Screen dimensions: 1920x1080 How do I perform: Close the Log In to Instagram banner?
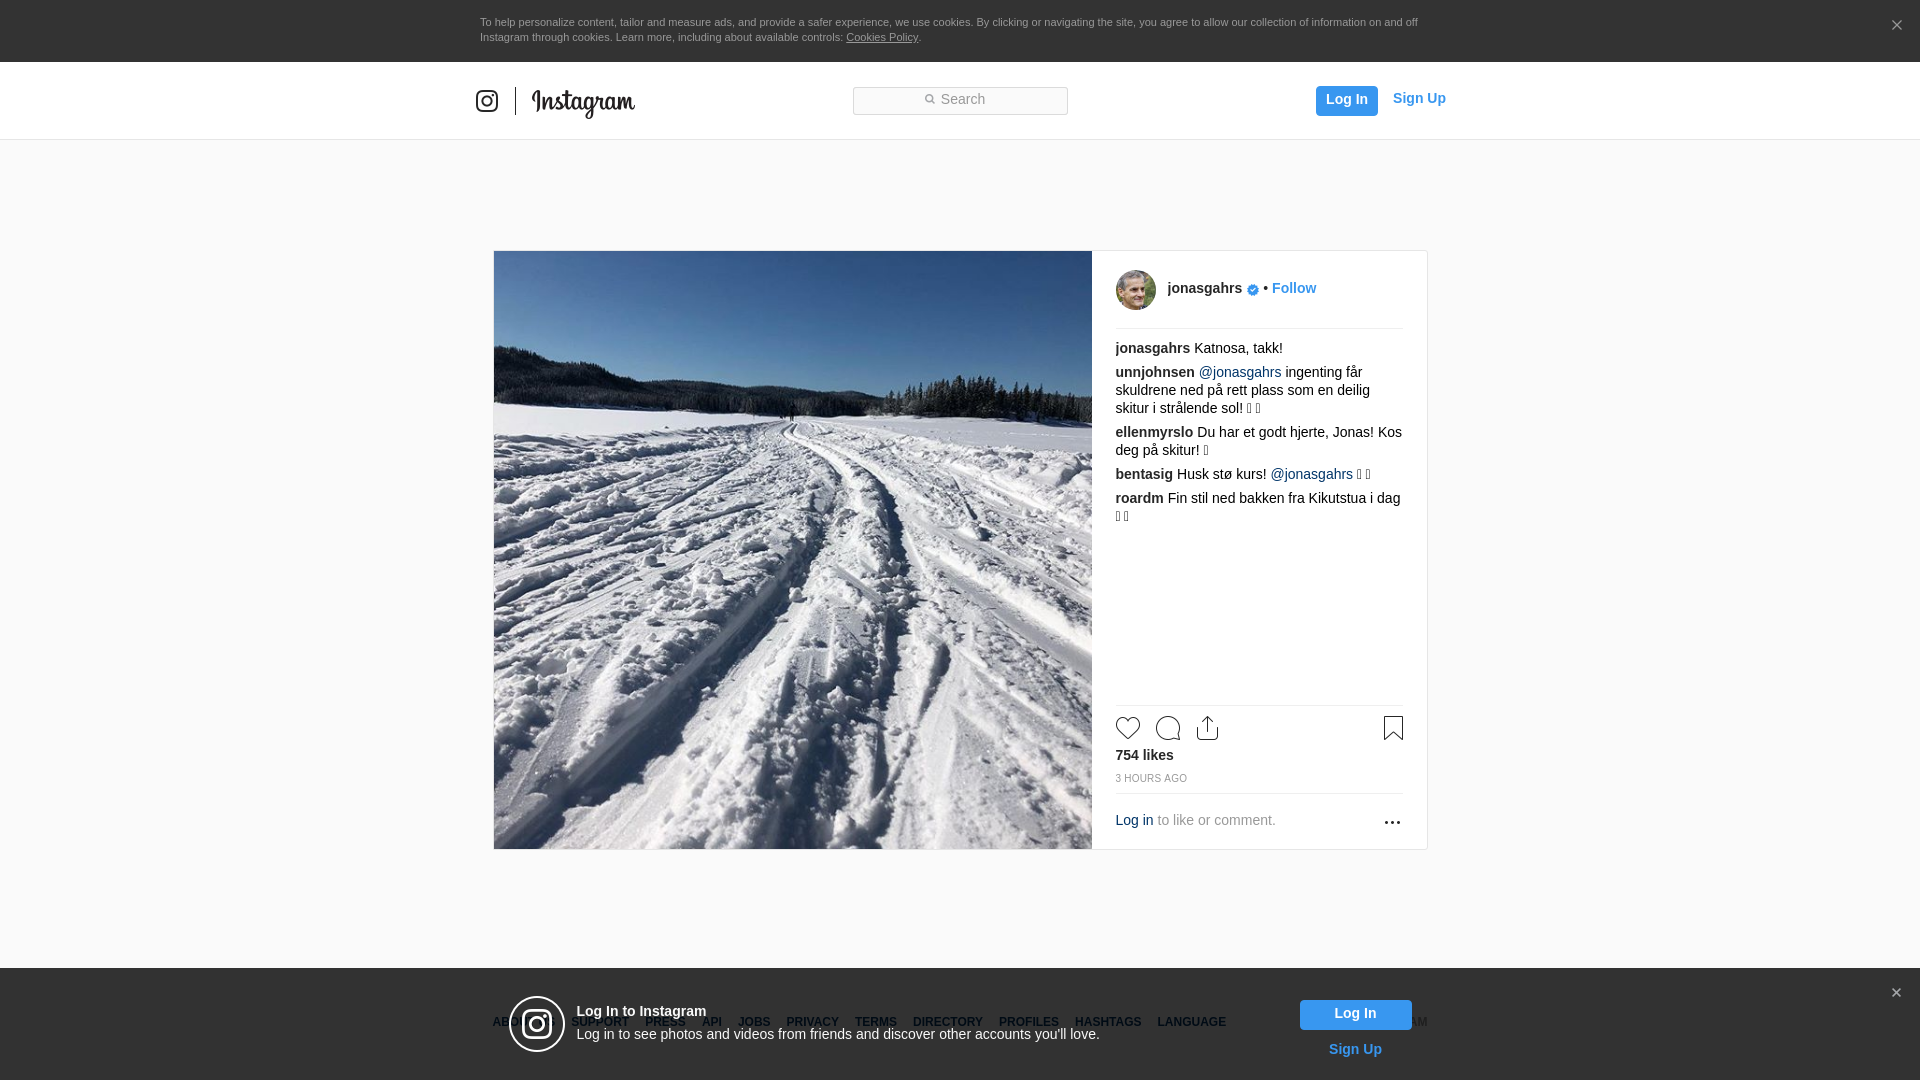1896,993
